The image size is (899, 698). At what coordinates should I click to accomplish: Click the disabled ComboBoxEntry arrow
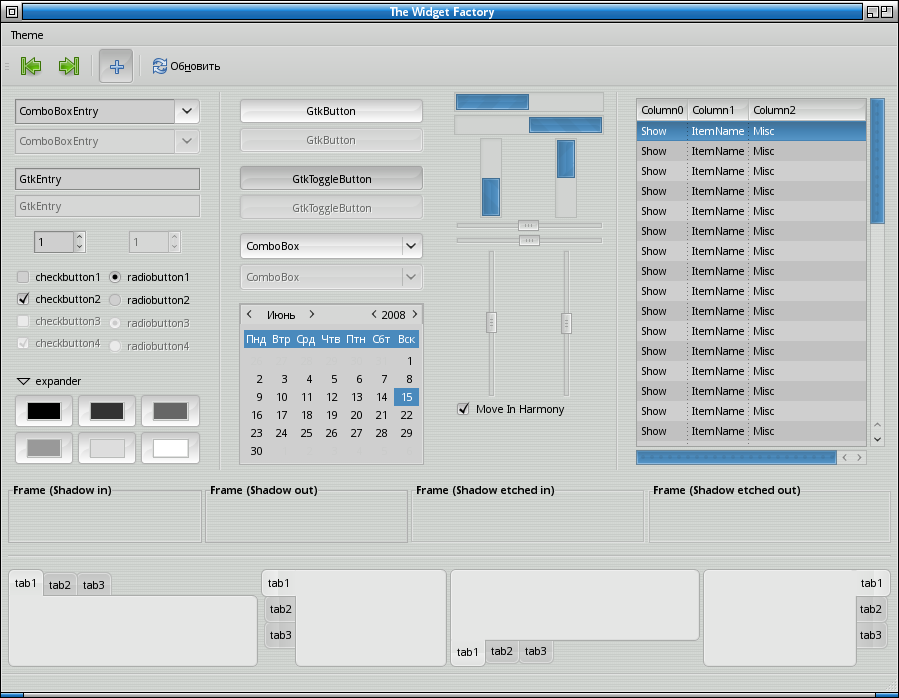tap(187, 141)
